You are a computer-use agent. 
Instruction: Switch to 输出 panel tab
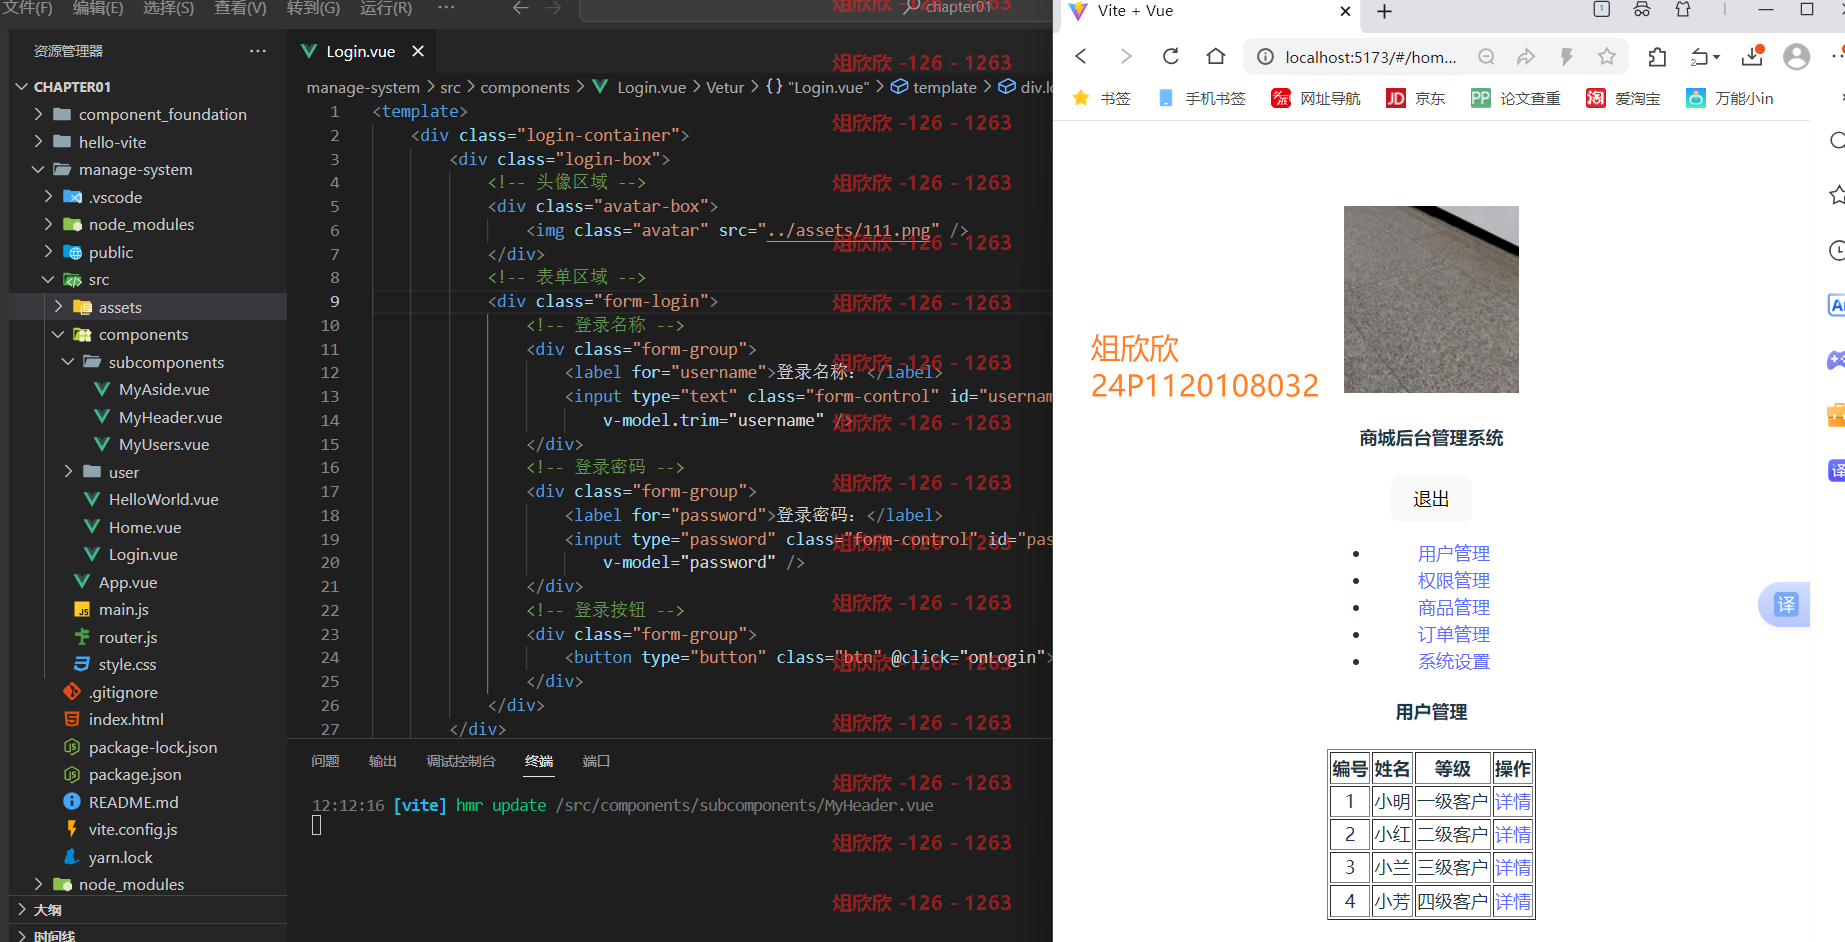(383, 761)
